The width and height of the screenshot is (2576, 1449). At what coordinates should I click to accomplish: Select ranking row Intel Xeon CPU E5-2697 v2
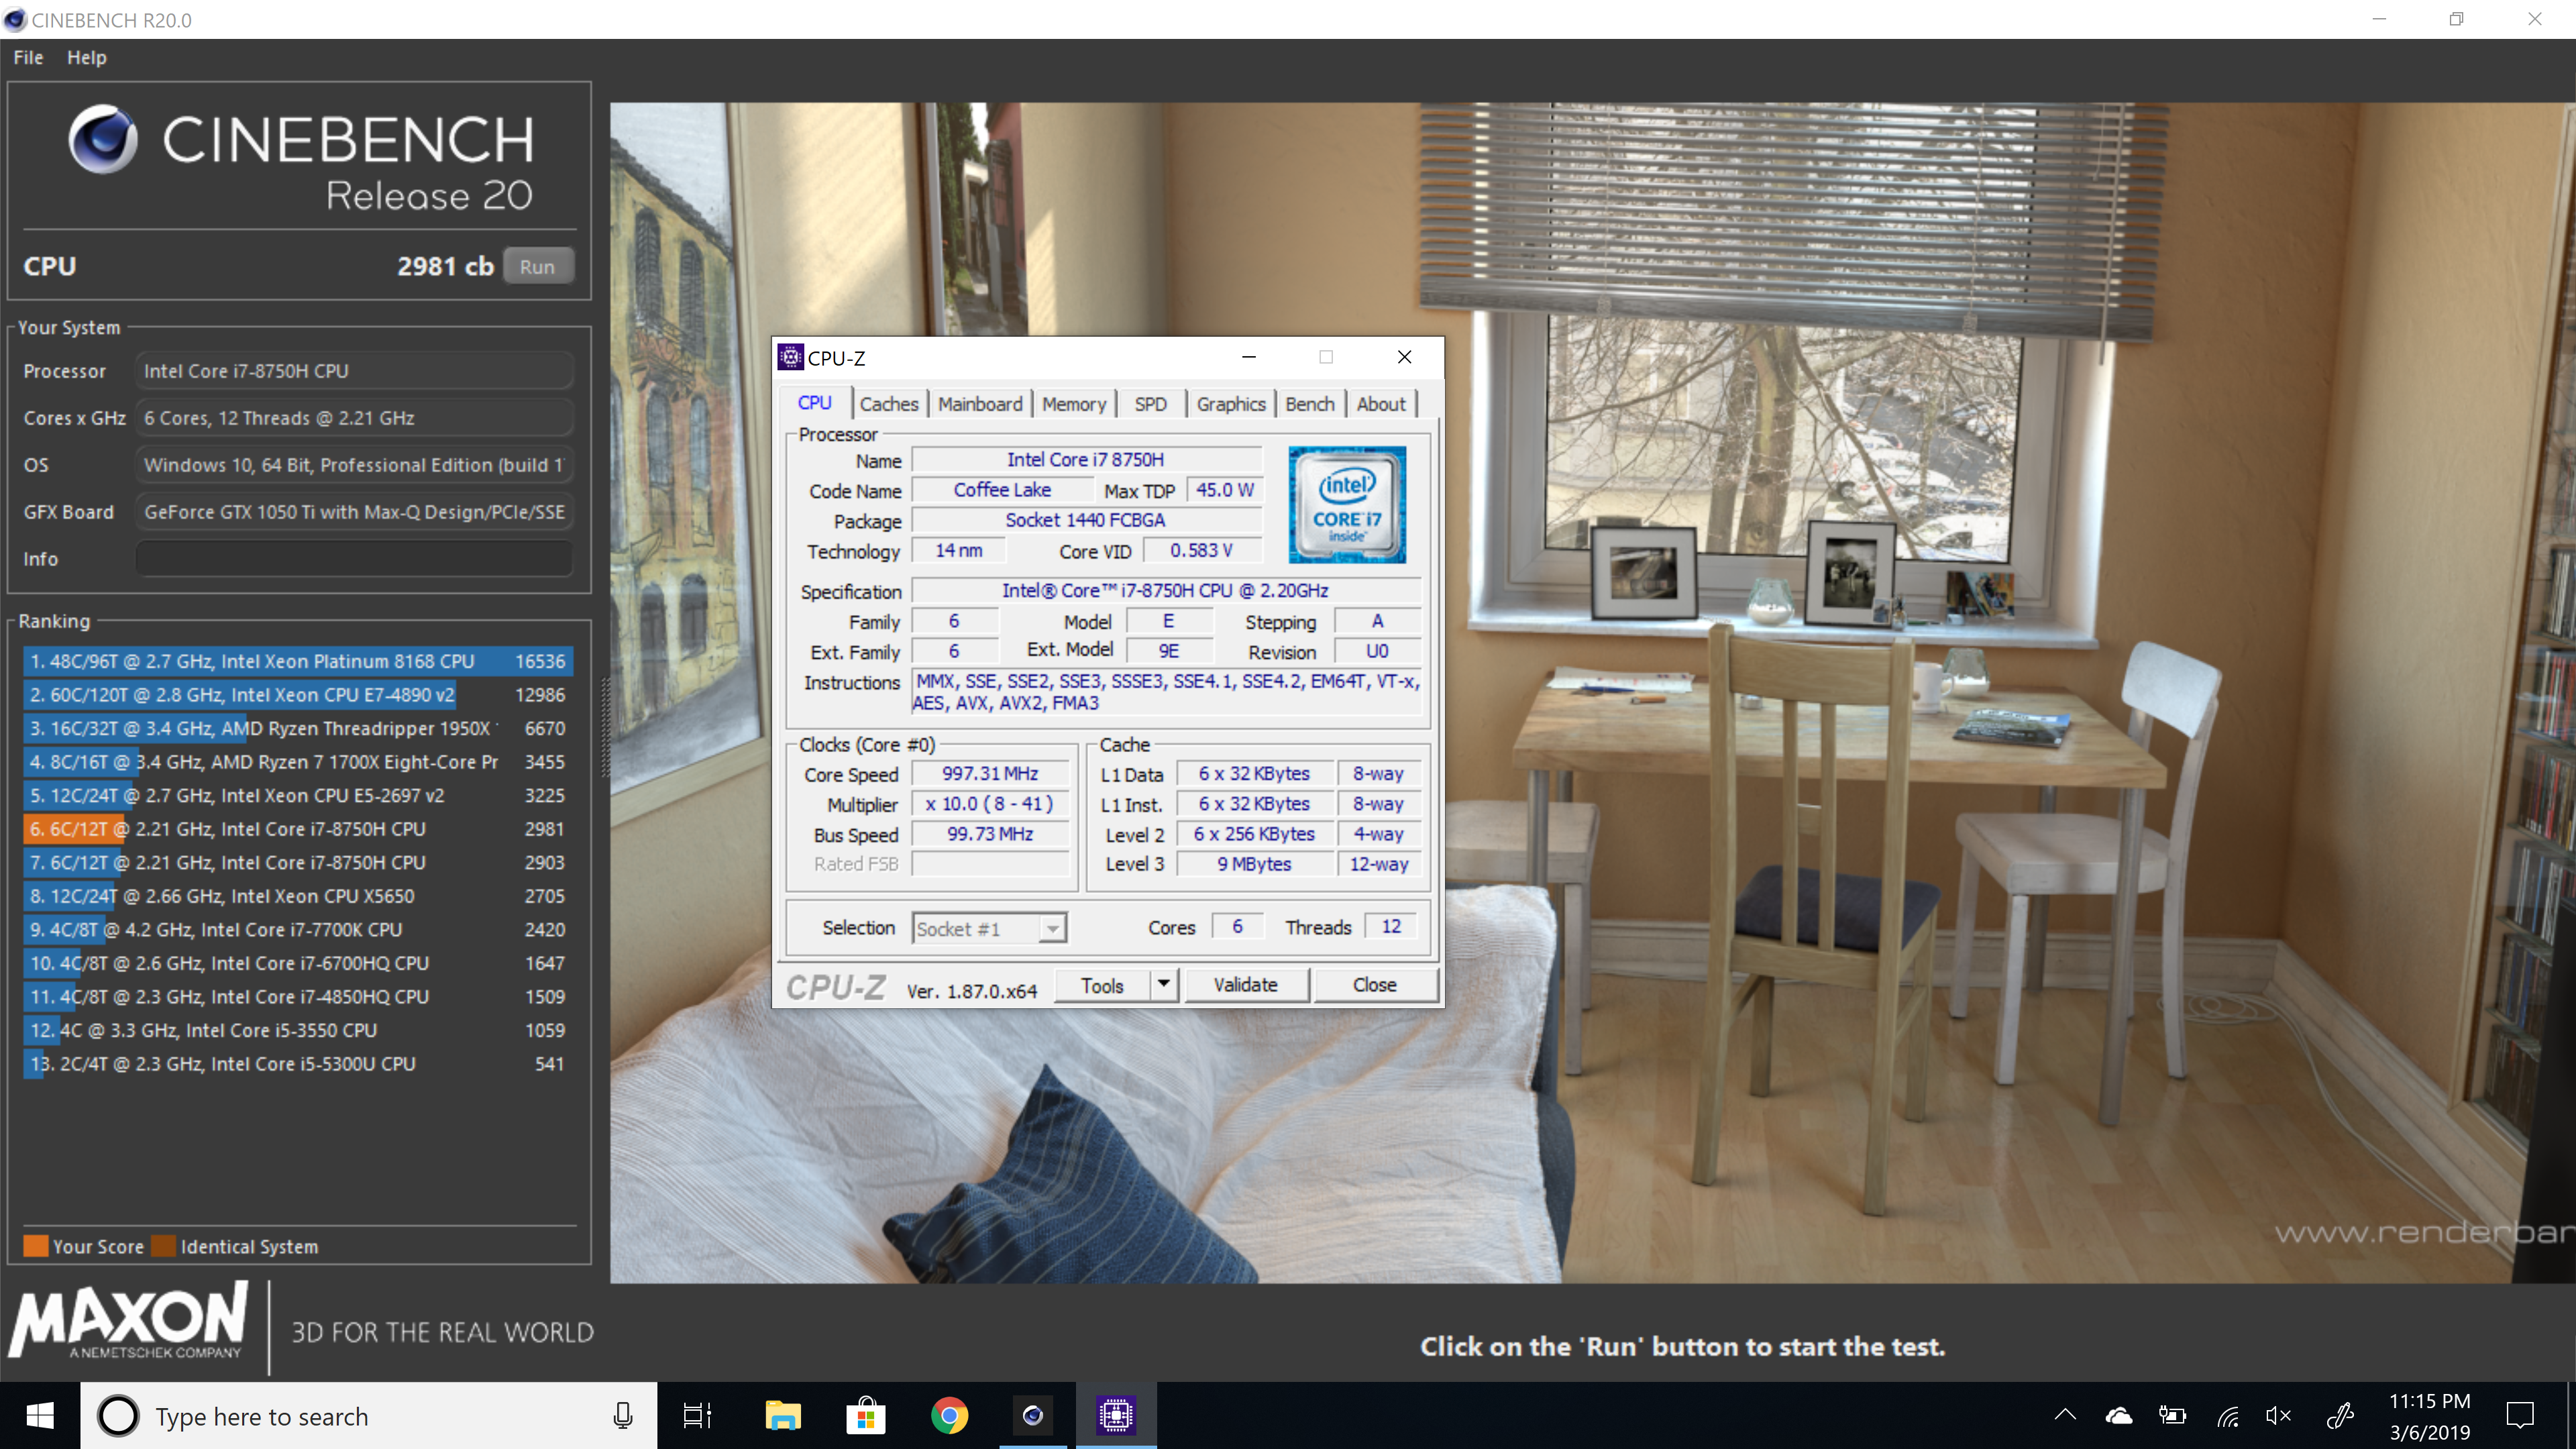pos(298,796)
